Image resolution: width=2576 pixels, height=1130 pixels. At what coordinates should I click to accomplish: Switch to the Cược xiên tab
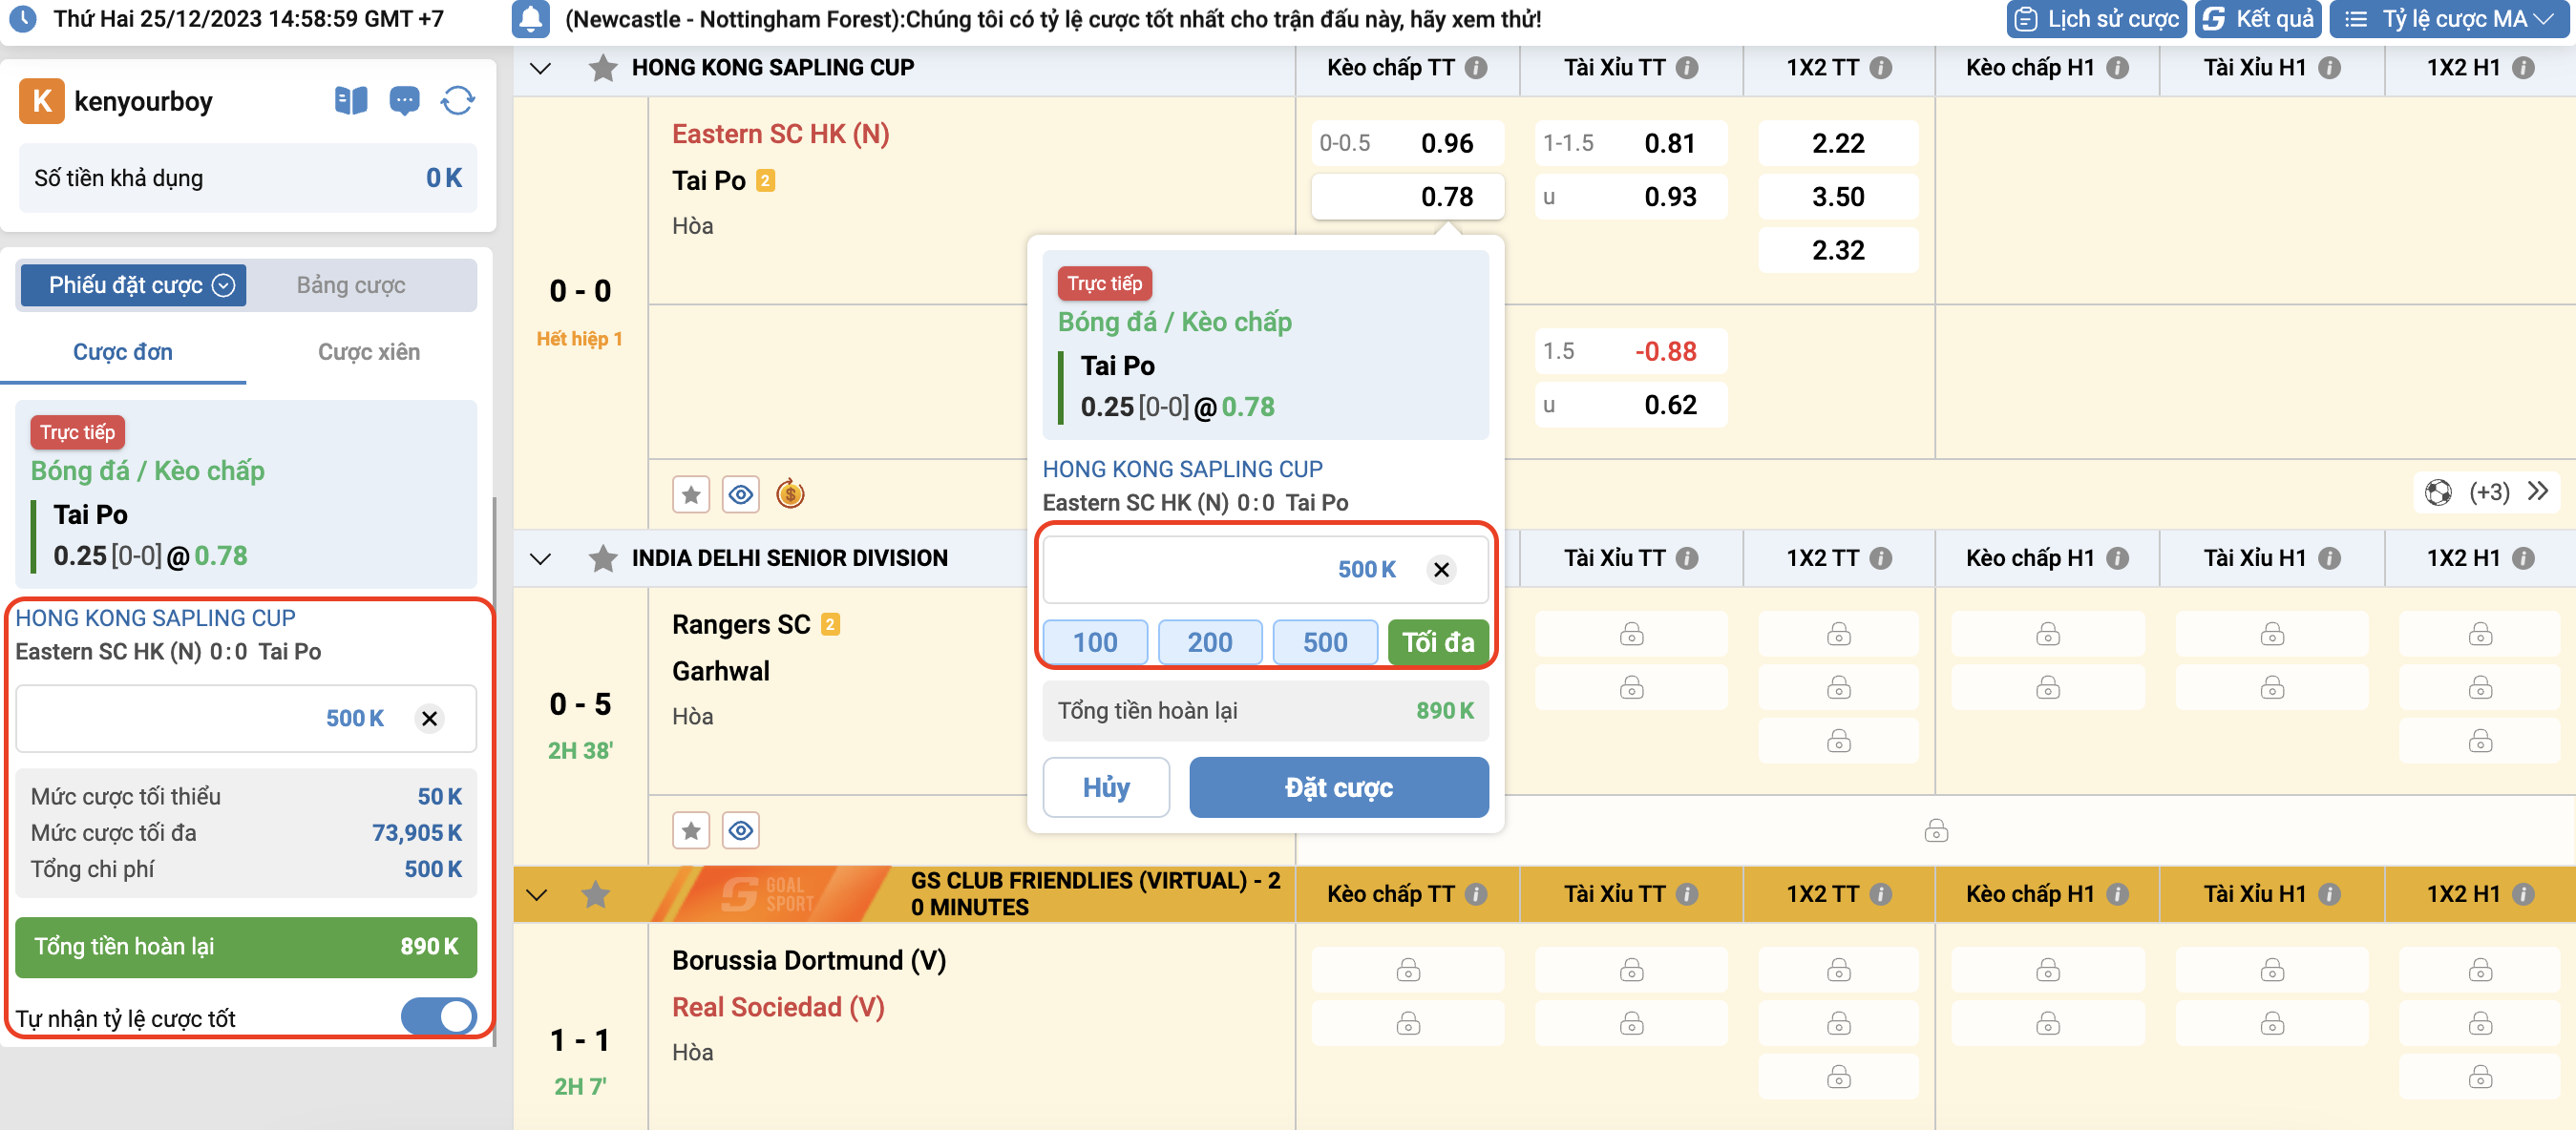(x=368, y=352)
